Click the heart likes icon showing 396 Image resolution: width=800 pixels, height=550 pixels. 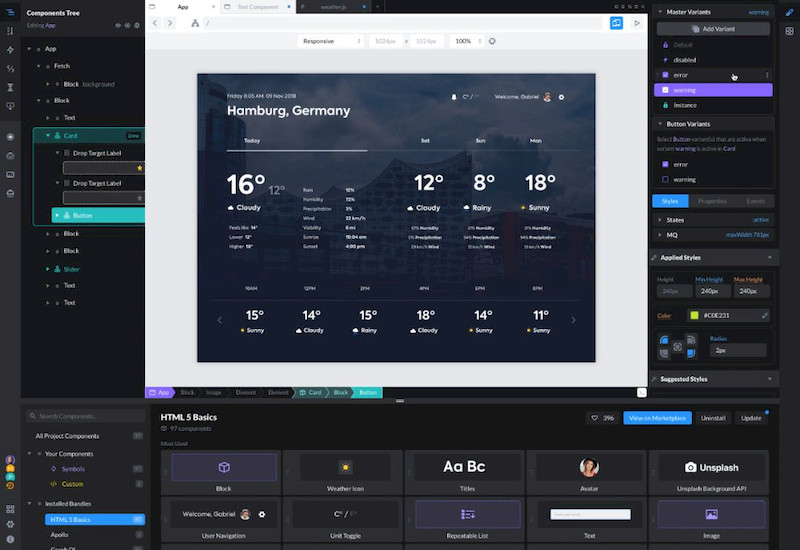[x=594, y=418]
